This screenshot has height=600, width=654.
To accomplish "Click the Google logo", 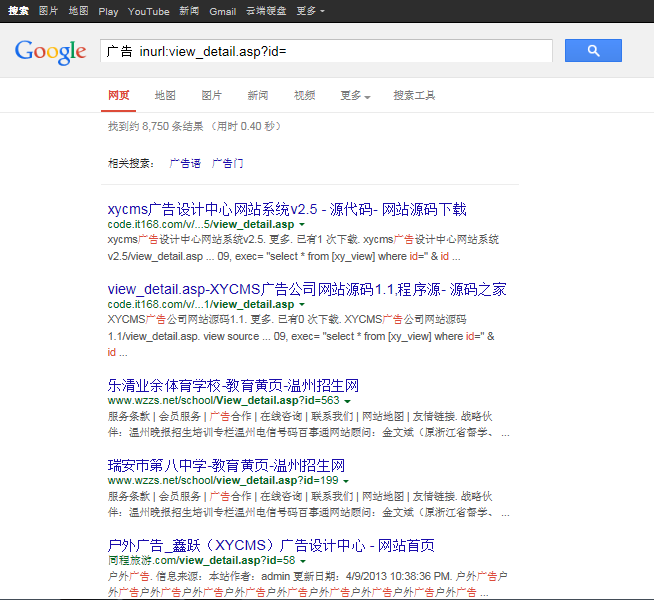I will [50, 52].
